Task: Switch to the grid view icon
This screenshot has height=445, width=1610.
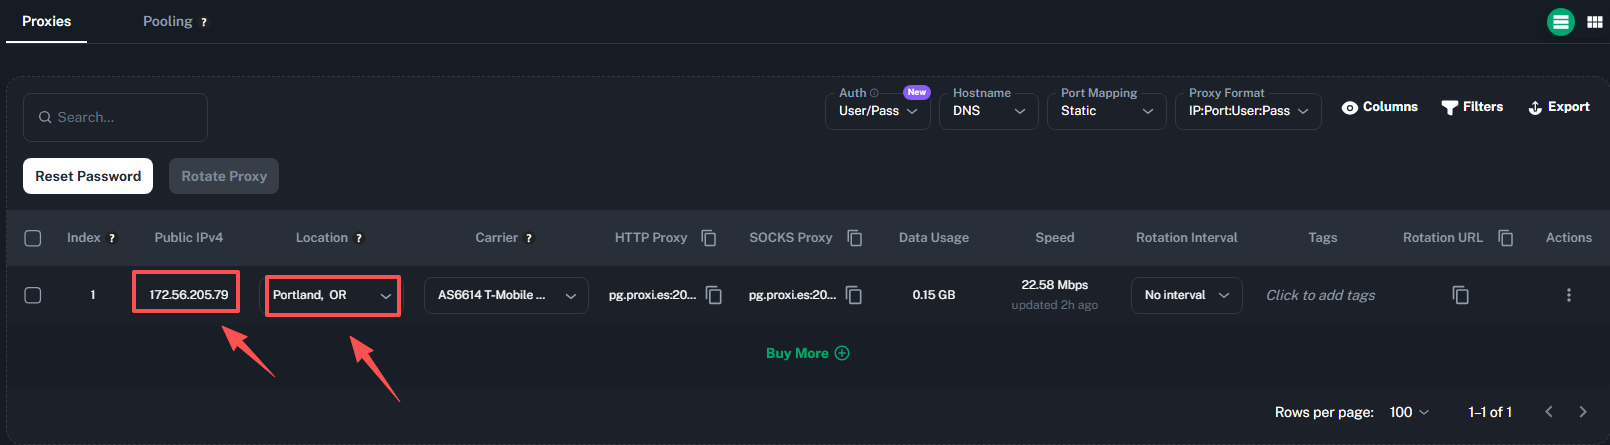Action: (1594, 22)
